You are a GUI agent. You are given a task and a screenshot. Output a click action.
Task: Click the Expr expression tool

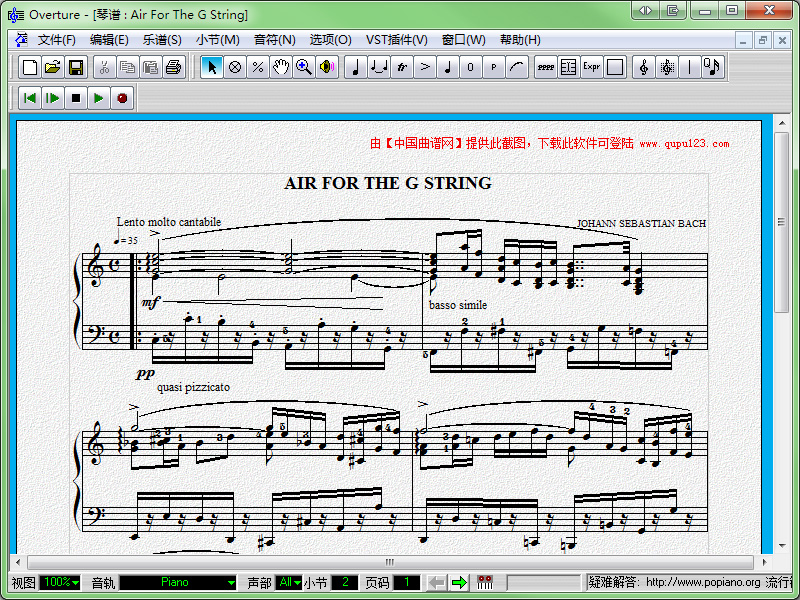tap(591, 67)
